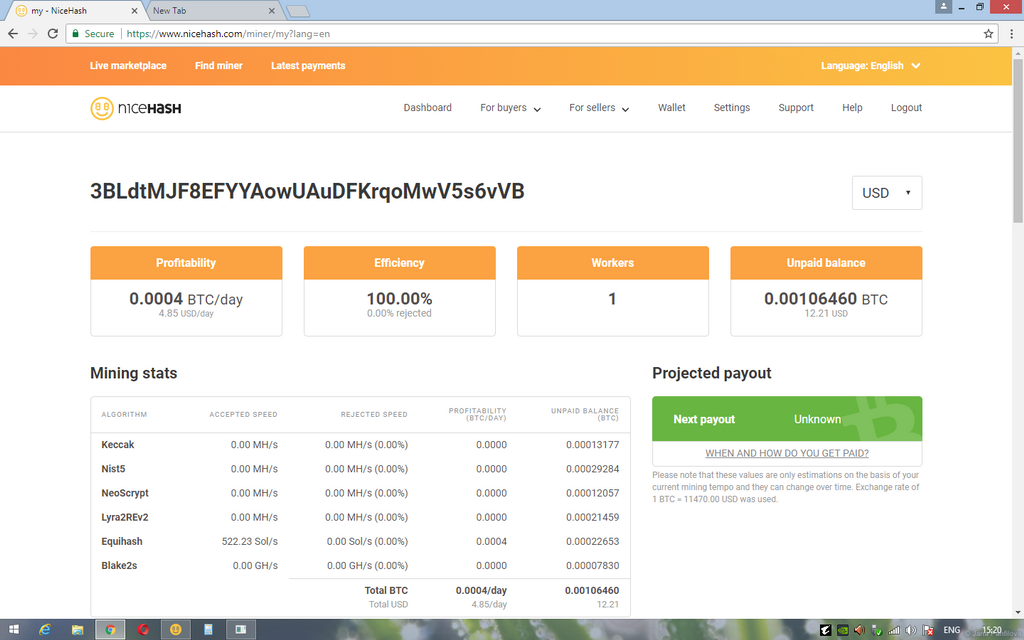The width and height of the screenshot is (1024, 640).
Task: Open the Live marketplace link
Action: 128,65
